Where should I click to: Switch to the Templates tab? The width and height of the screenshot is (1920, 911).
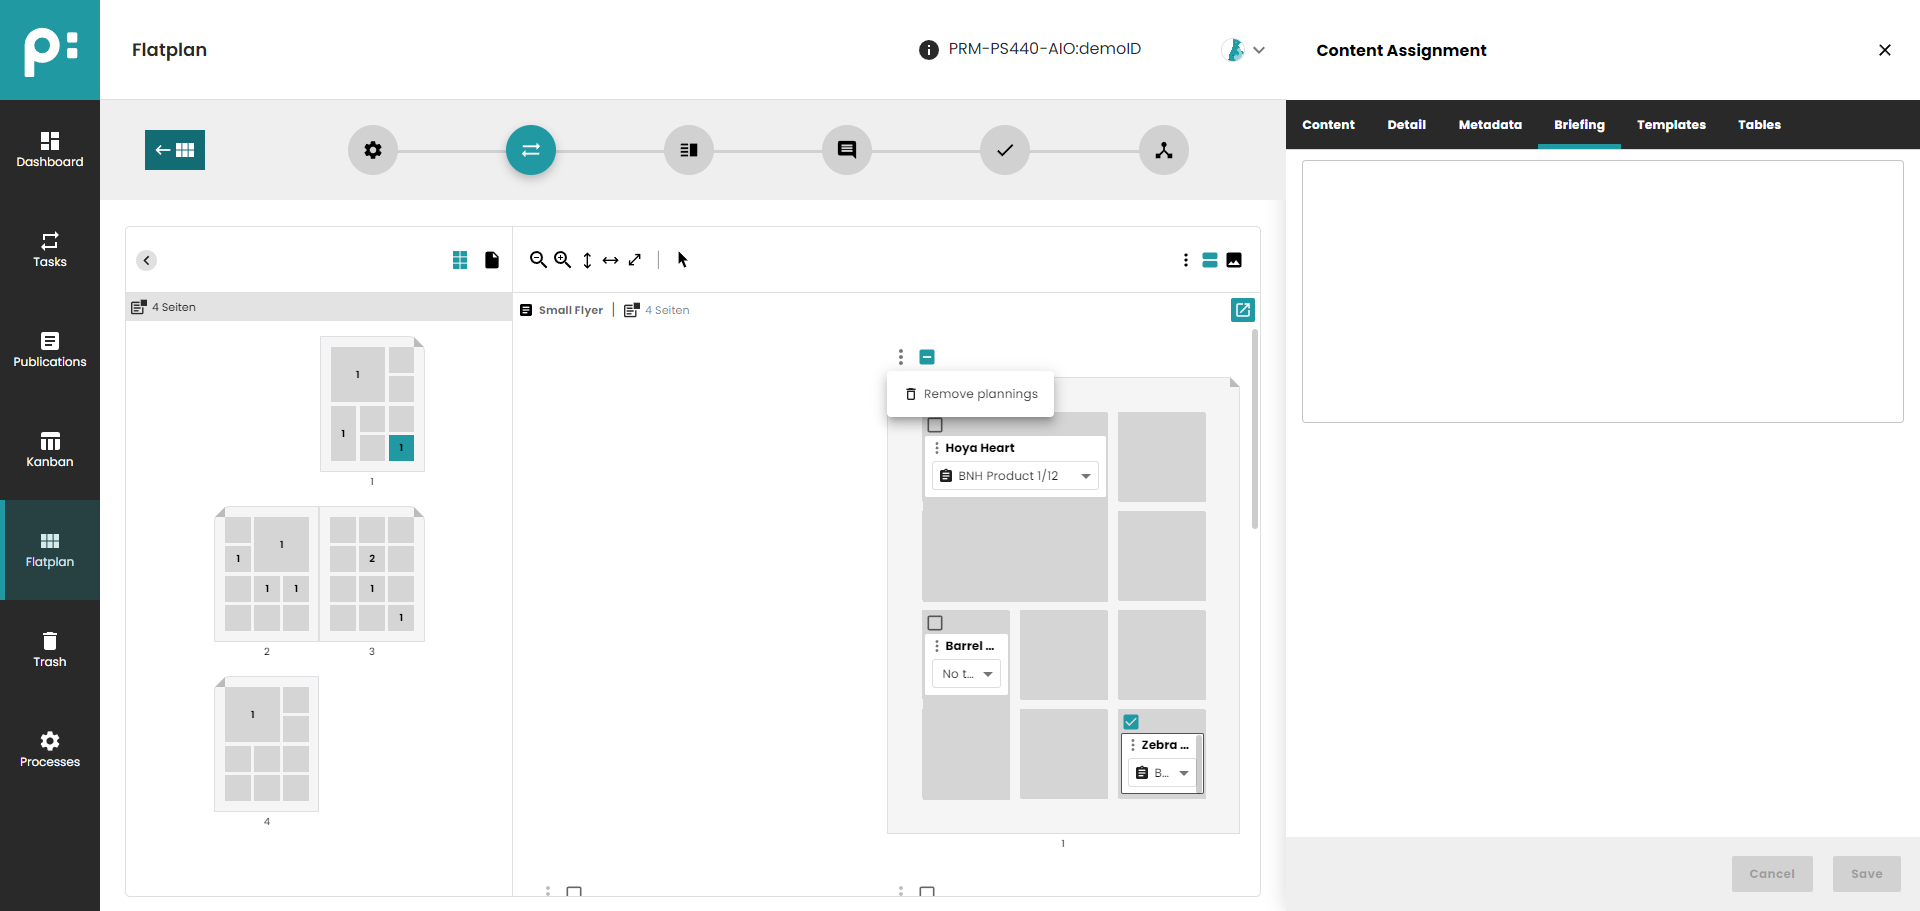1671,125
